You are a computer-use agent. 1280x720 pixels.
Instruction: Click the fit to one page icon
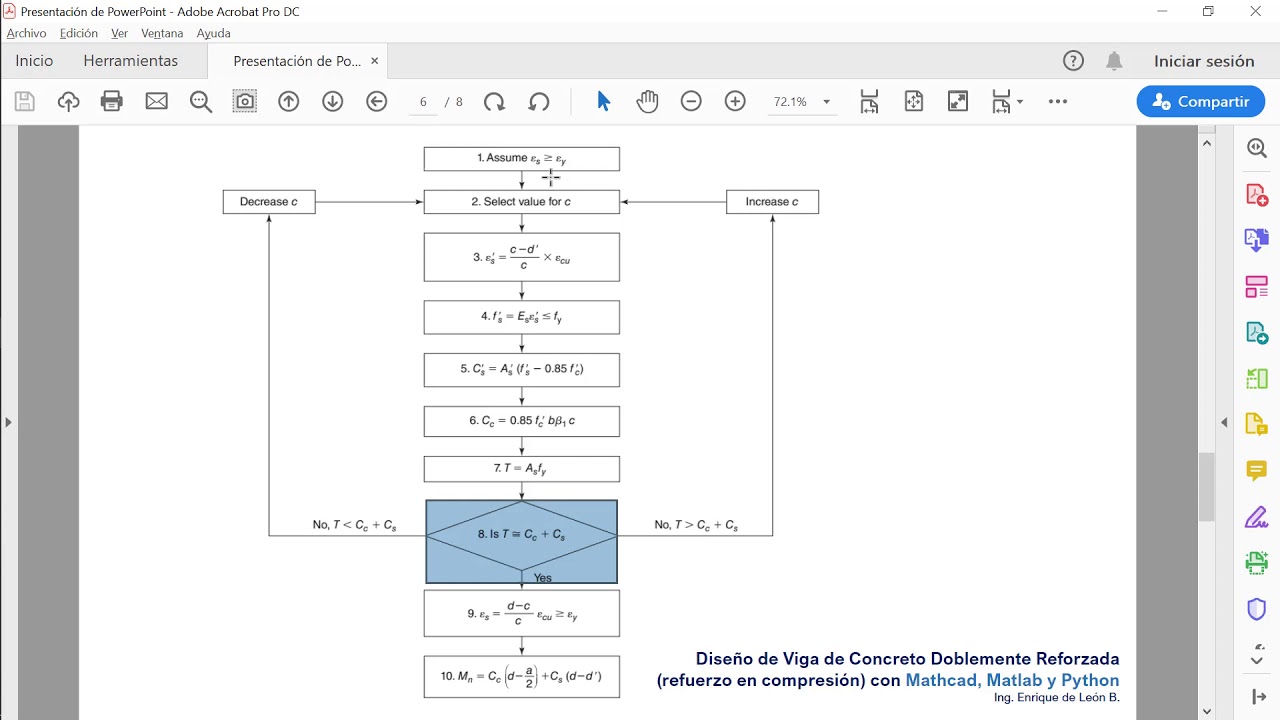[913, 101]
